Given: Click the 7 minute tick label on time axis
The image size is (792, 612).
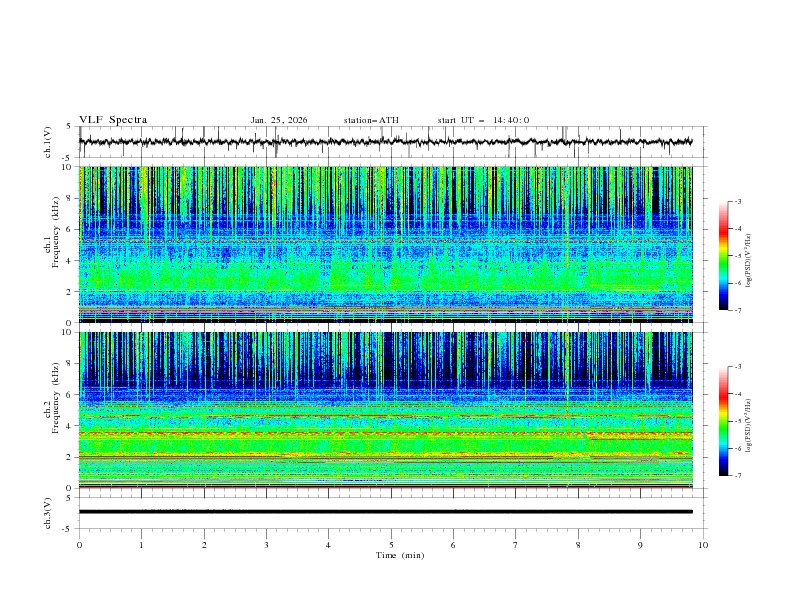Looking at the screenshot, I should click(x=516, y=545).
